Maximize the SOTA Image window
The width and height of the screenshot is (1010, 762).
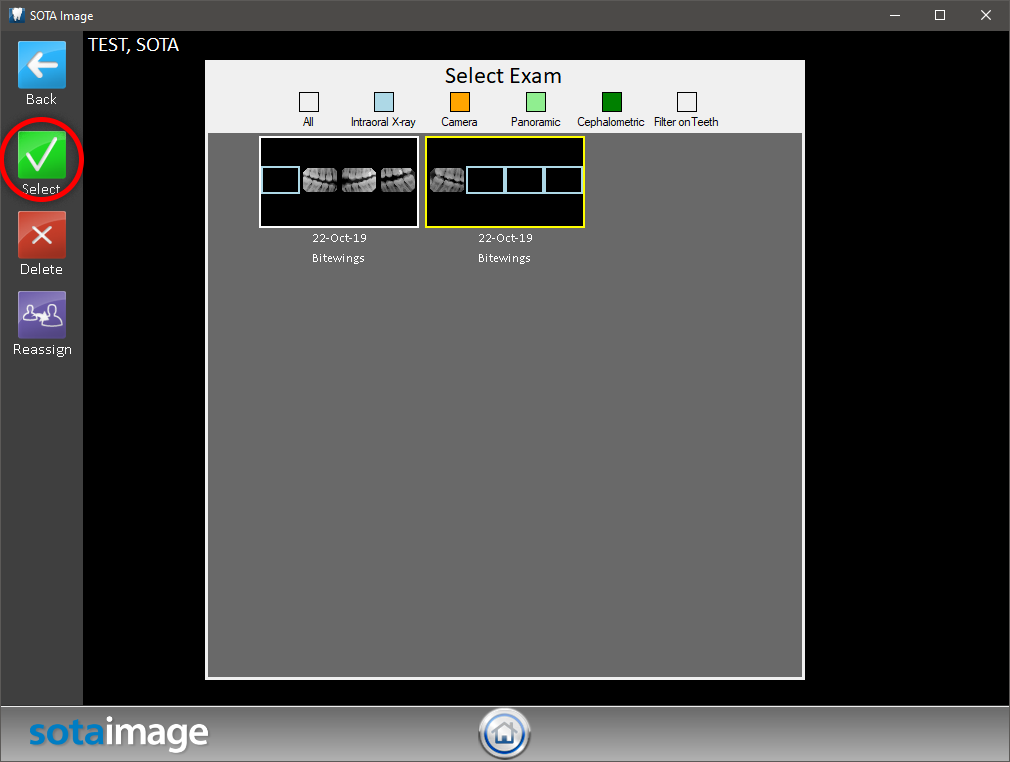[940, 15]
